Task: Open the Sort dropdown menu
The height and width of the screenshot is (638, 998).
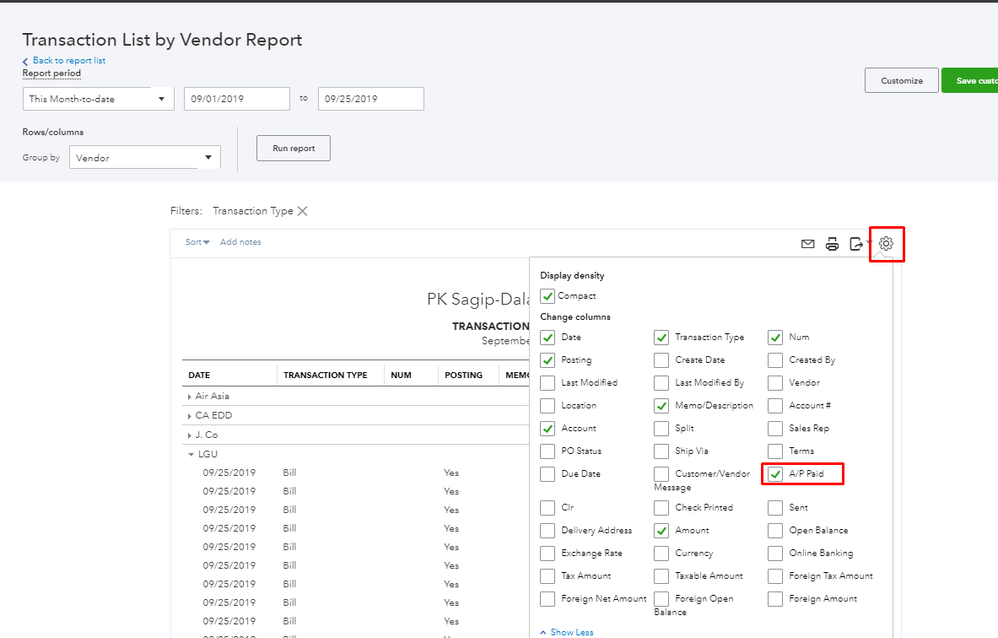Action: [197, 242]
